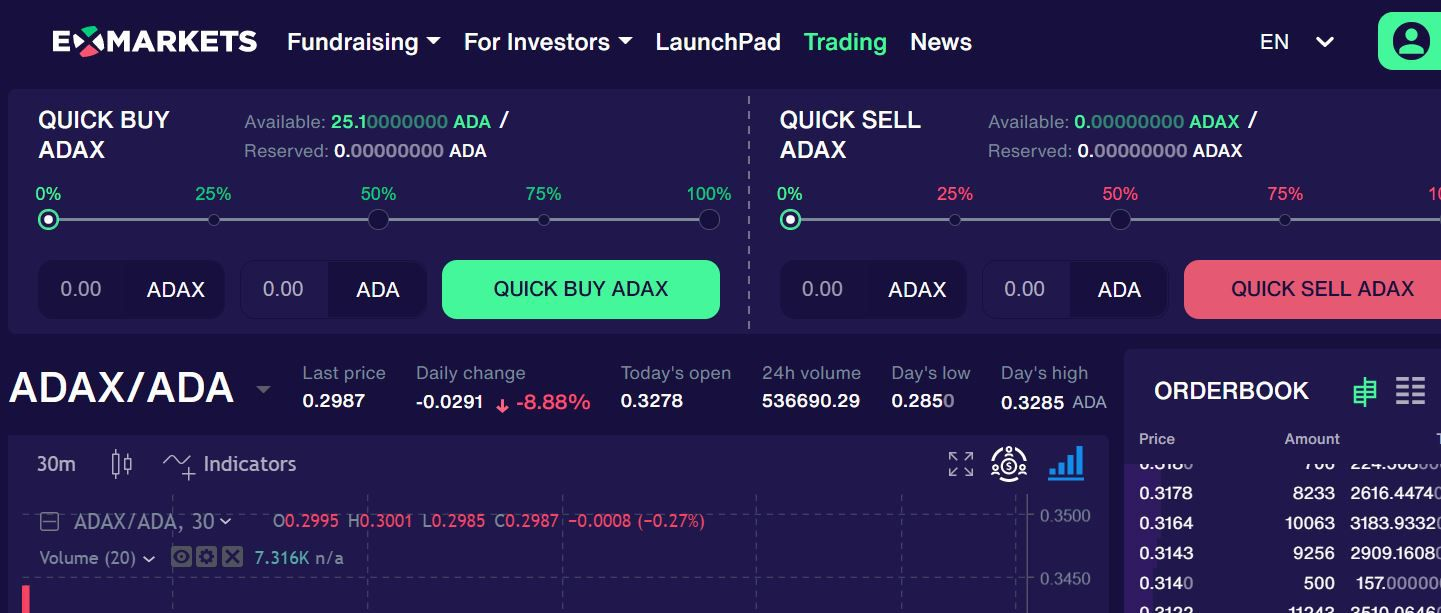Click the market depth dollar icon
The height and width of the screenshot is (613, 1441).
point(1009,464)
